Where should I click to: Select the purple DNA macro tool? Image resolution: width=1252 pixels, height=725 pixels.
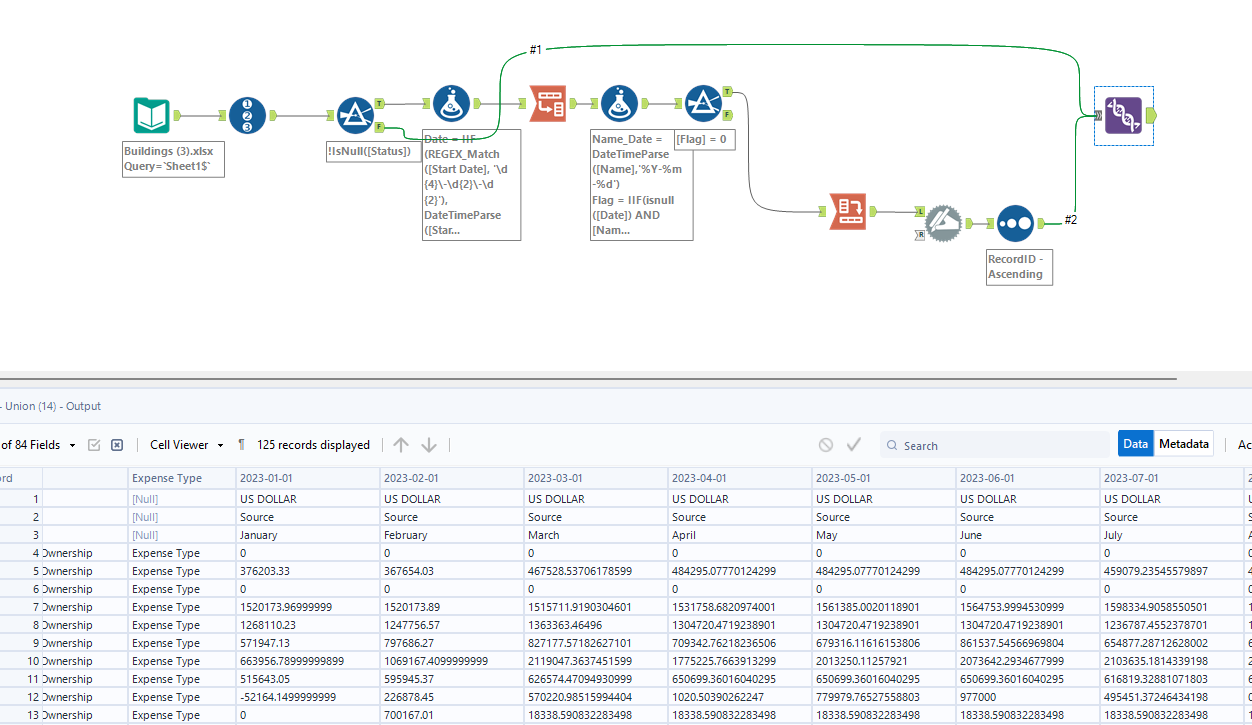pyautogui.click(x=1123, y=116)
